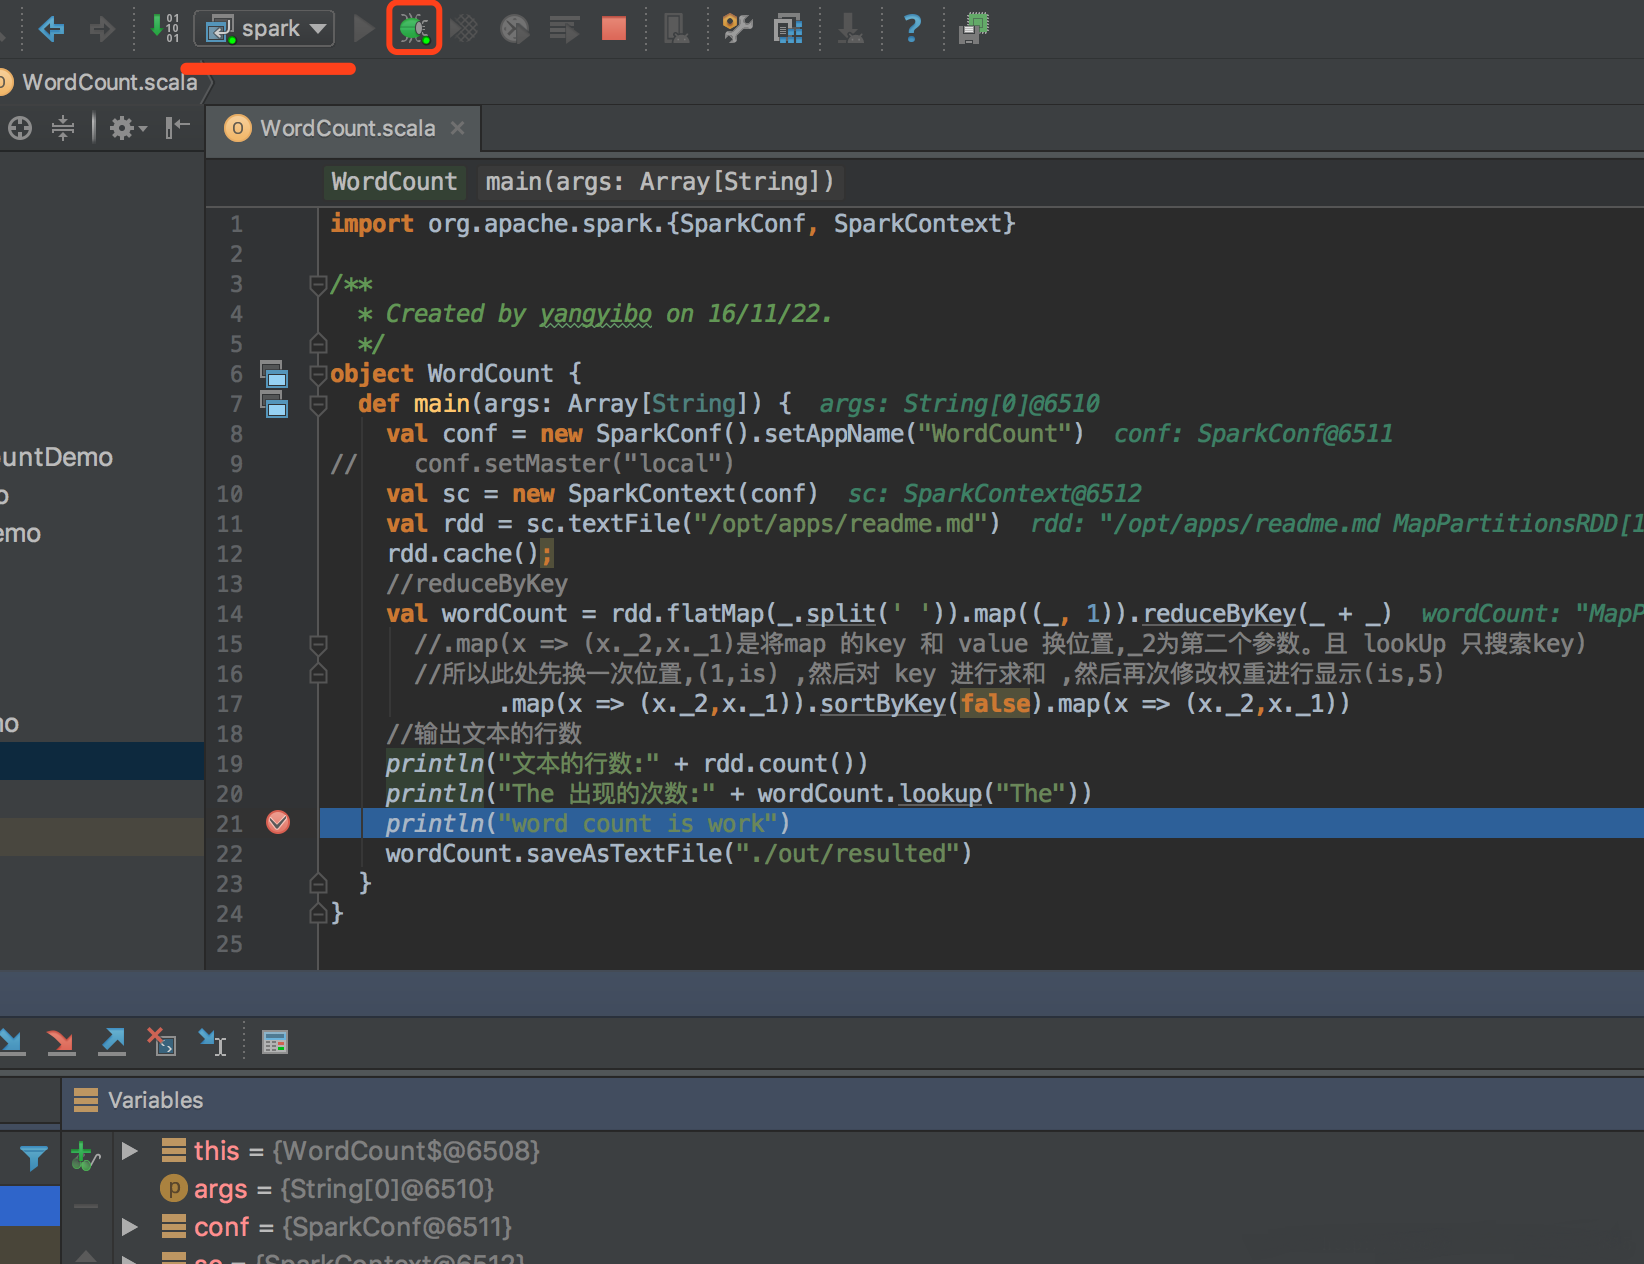Click Run to Cursor icon
The height and width of the screenshot is (1264, 1644).
coord(212,1042)
